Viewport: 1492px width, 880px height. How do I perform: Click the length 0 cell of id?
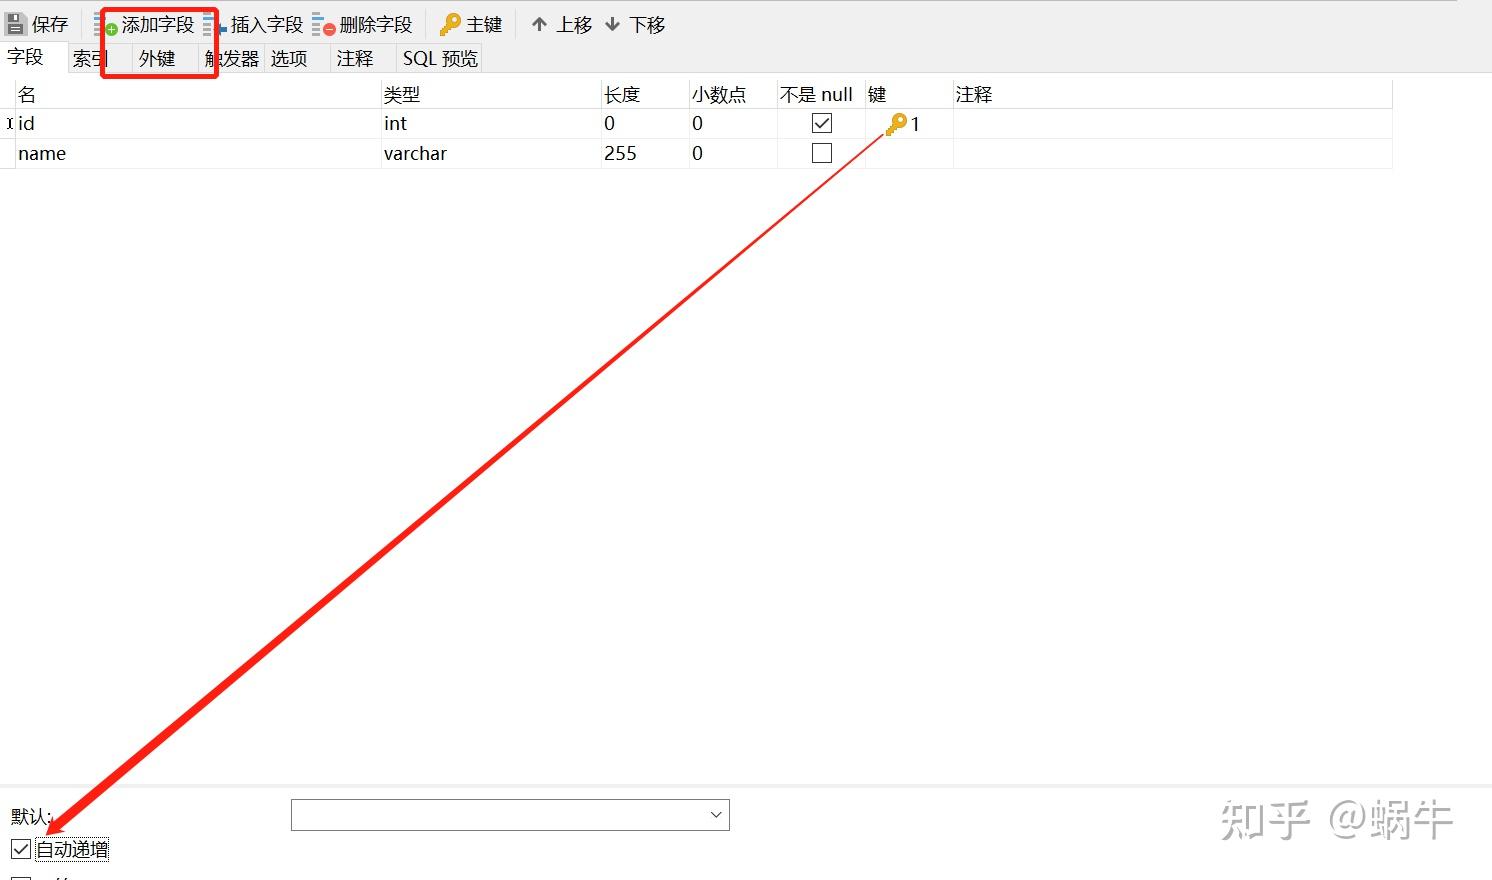tap(645, 124)
